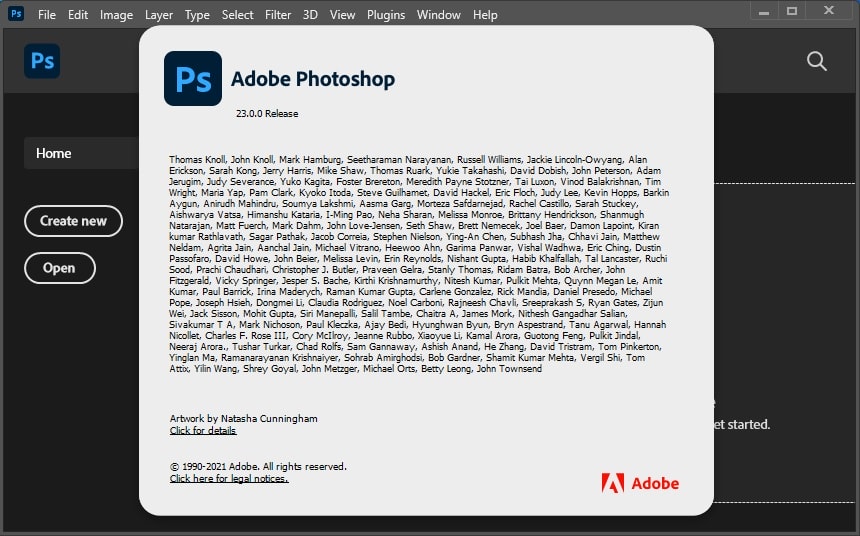Open the search magnifier icon
The image size is (860, 536).
(x=817, y=61)
